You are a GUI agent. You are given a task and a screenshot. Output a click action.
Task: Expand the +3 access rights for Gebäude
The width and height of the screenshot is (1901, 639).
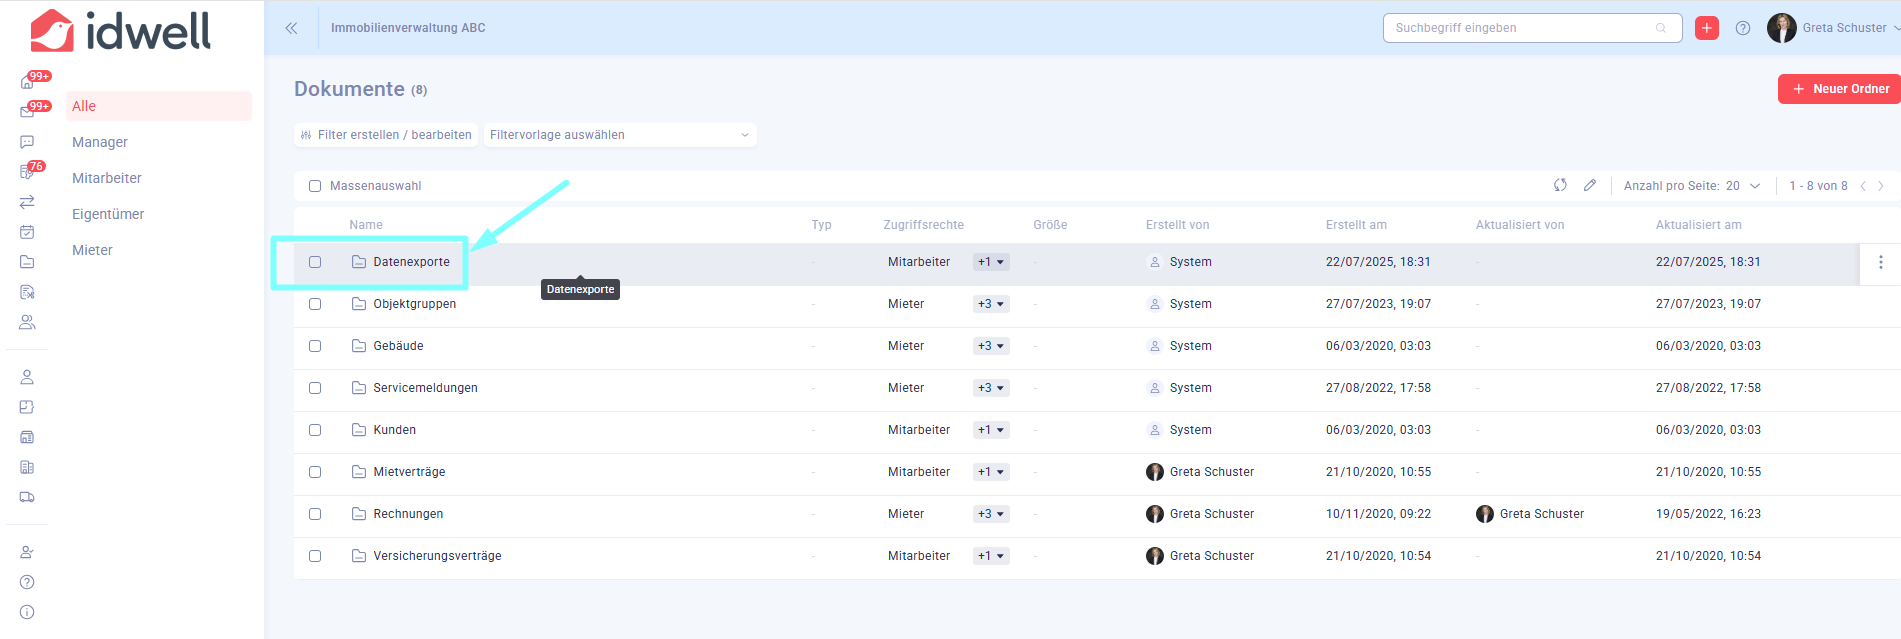(991, 346)
